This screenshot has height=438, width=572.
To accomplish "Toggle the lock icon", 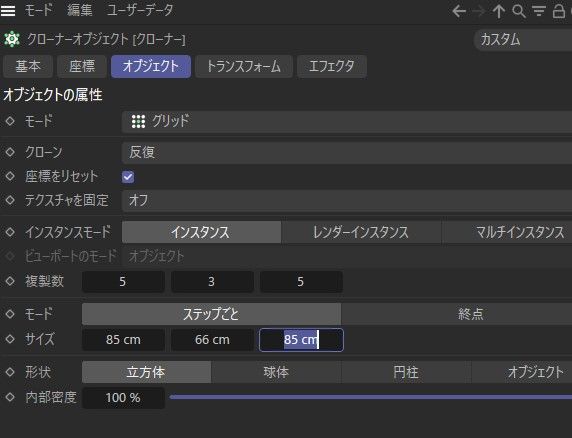I will [x=558, y=11].
